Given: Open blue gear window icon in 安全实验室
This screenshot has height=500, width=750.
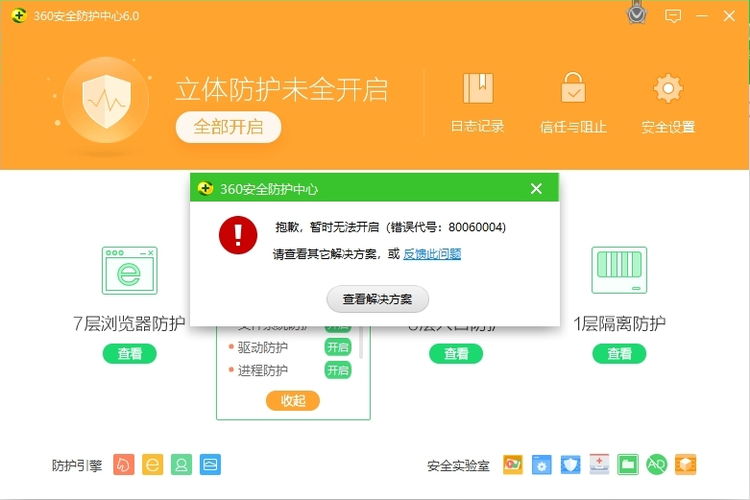Looking at the screenshot, I should coord(541,465).
